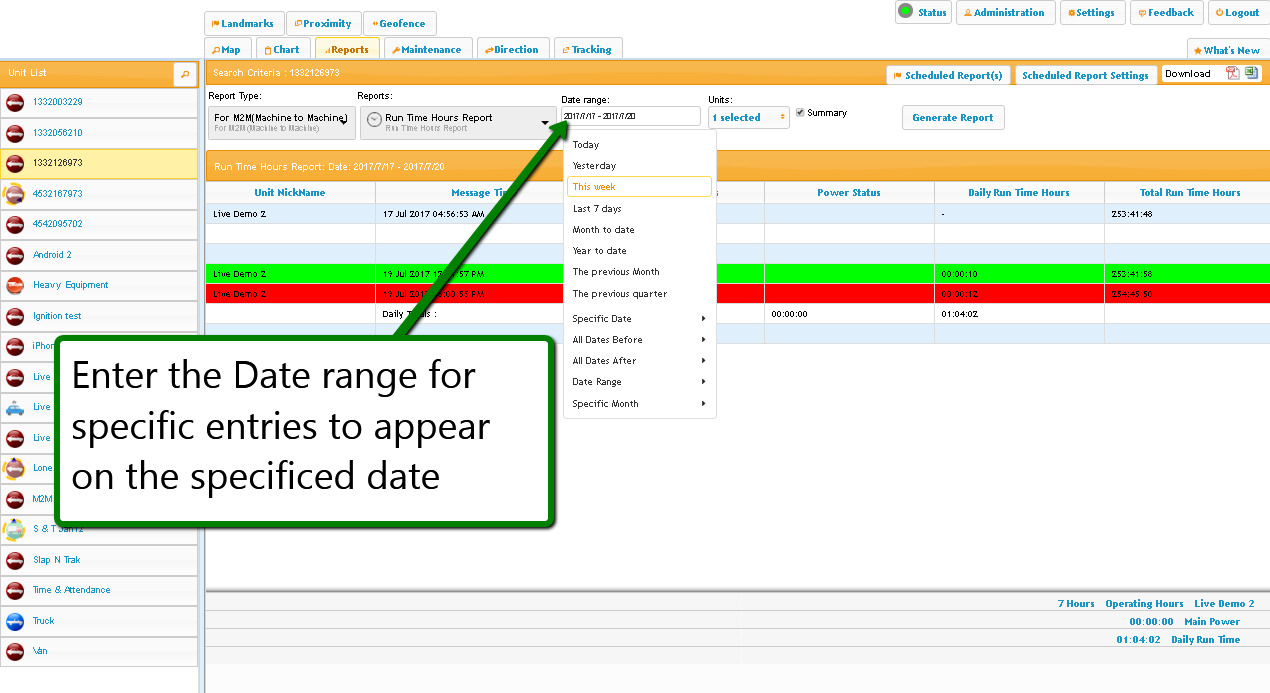
Task: Toggle the Summary checkbox
Action: click(x=800, y=113)
